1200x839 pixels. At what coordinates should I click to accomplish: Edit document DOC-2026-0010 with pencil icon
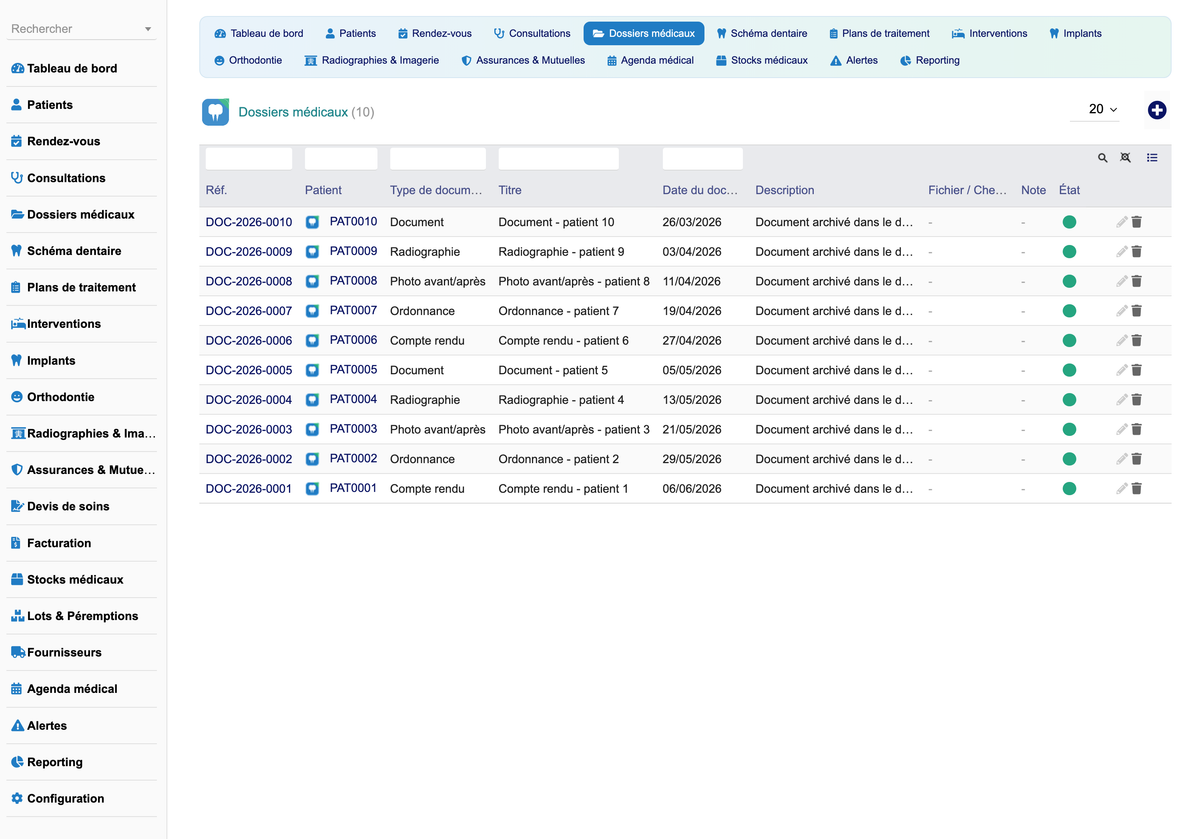pos(1122,222)
